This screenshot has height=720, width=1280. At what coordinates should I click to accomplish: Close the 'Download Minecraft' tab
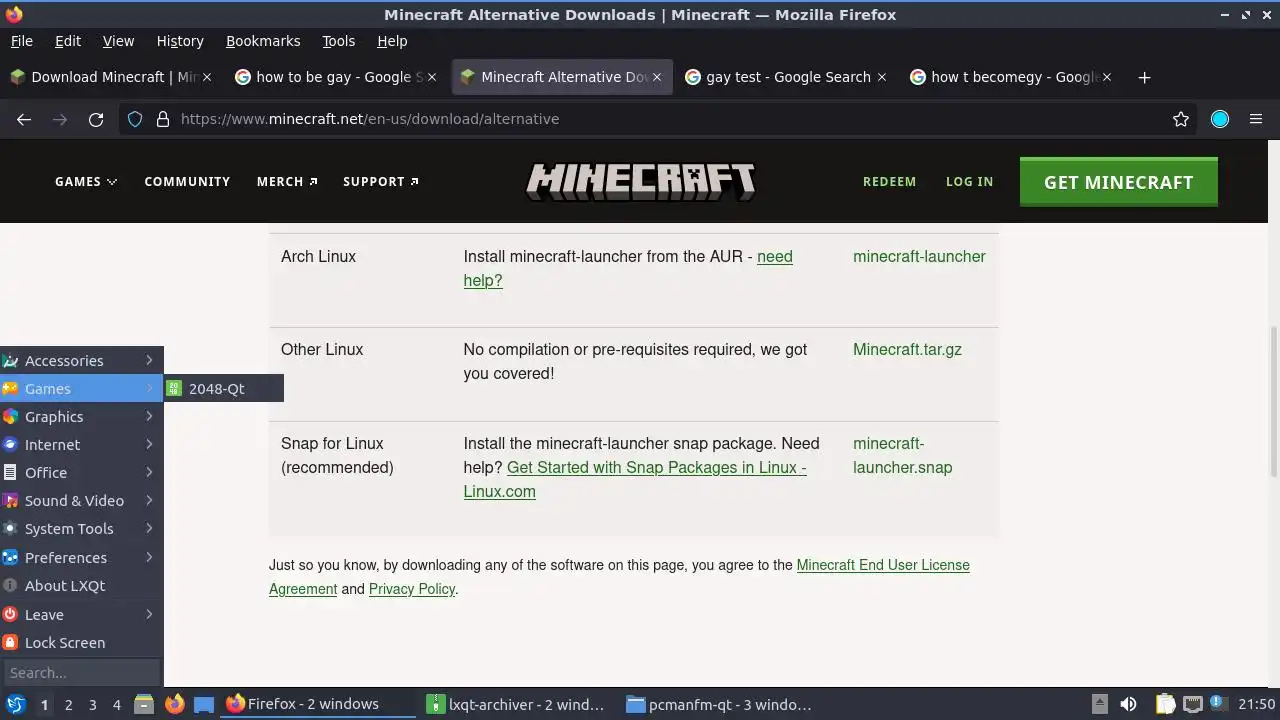tap(207, 77)
